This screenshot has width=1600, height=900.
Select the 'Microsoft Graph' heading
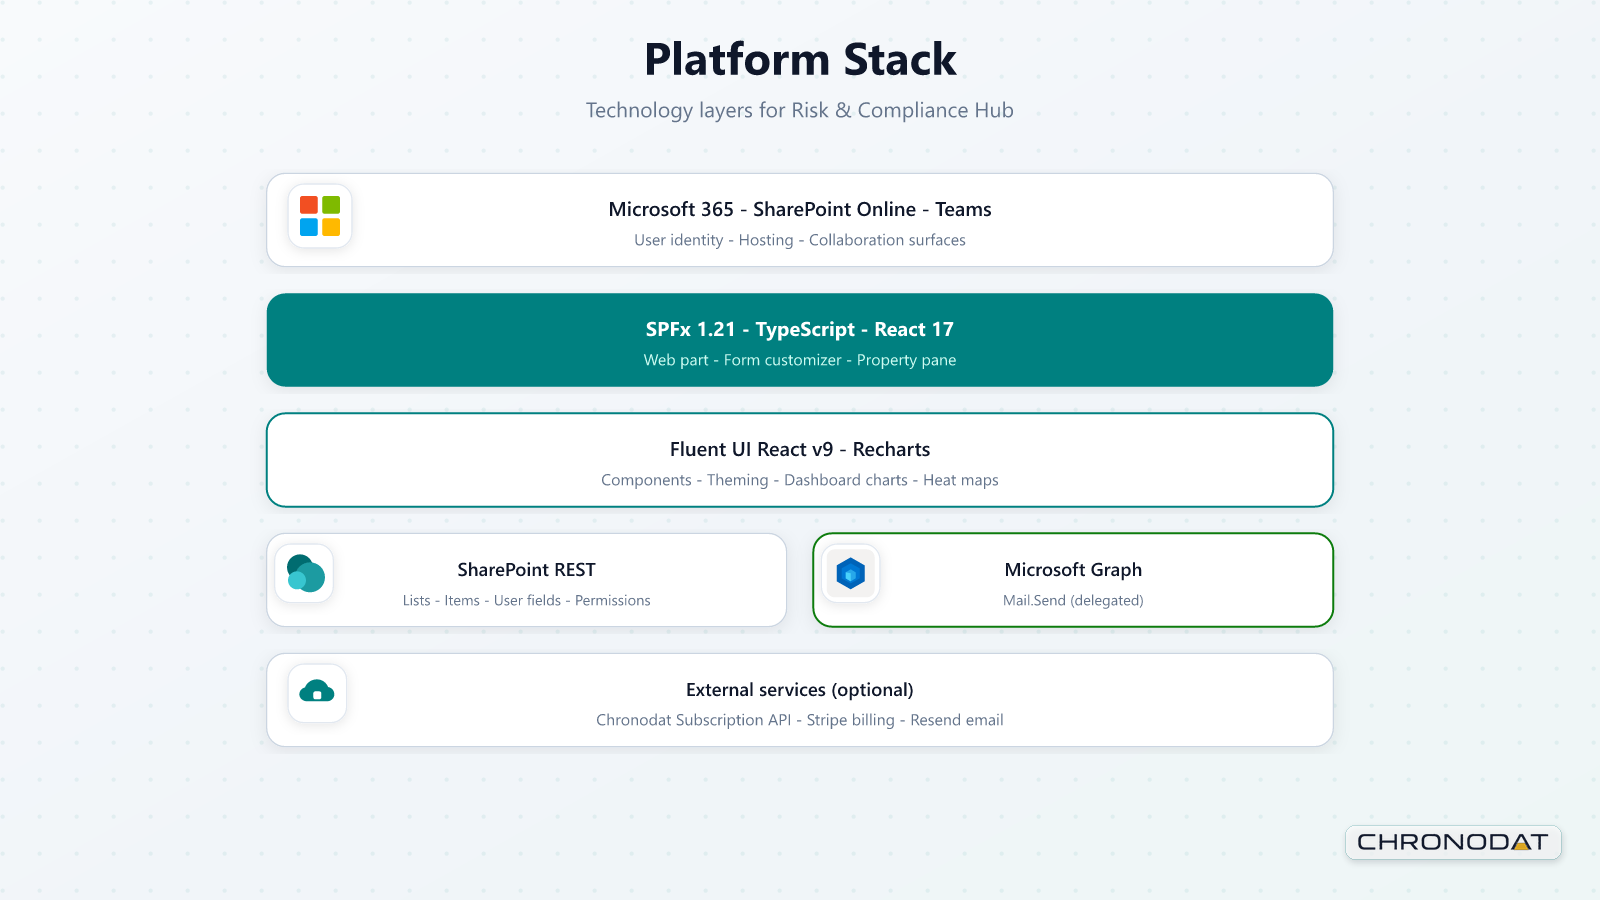click(x=1073, y=570)
